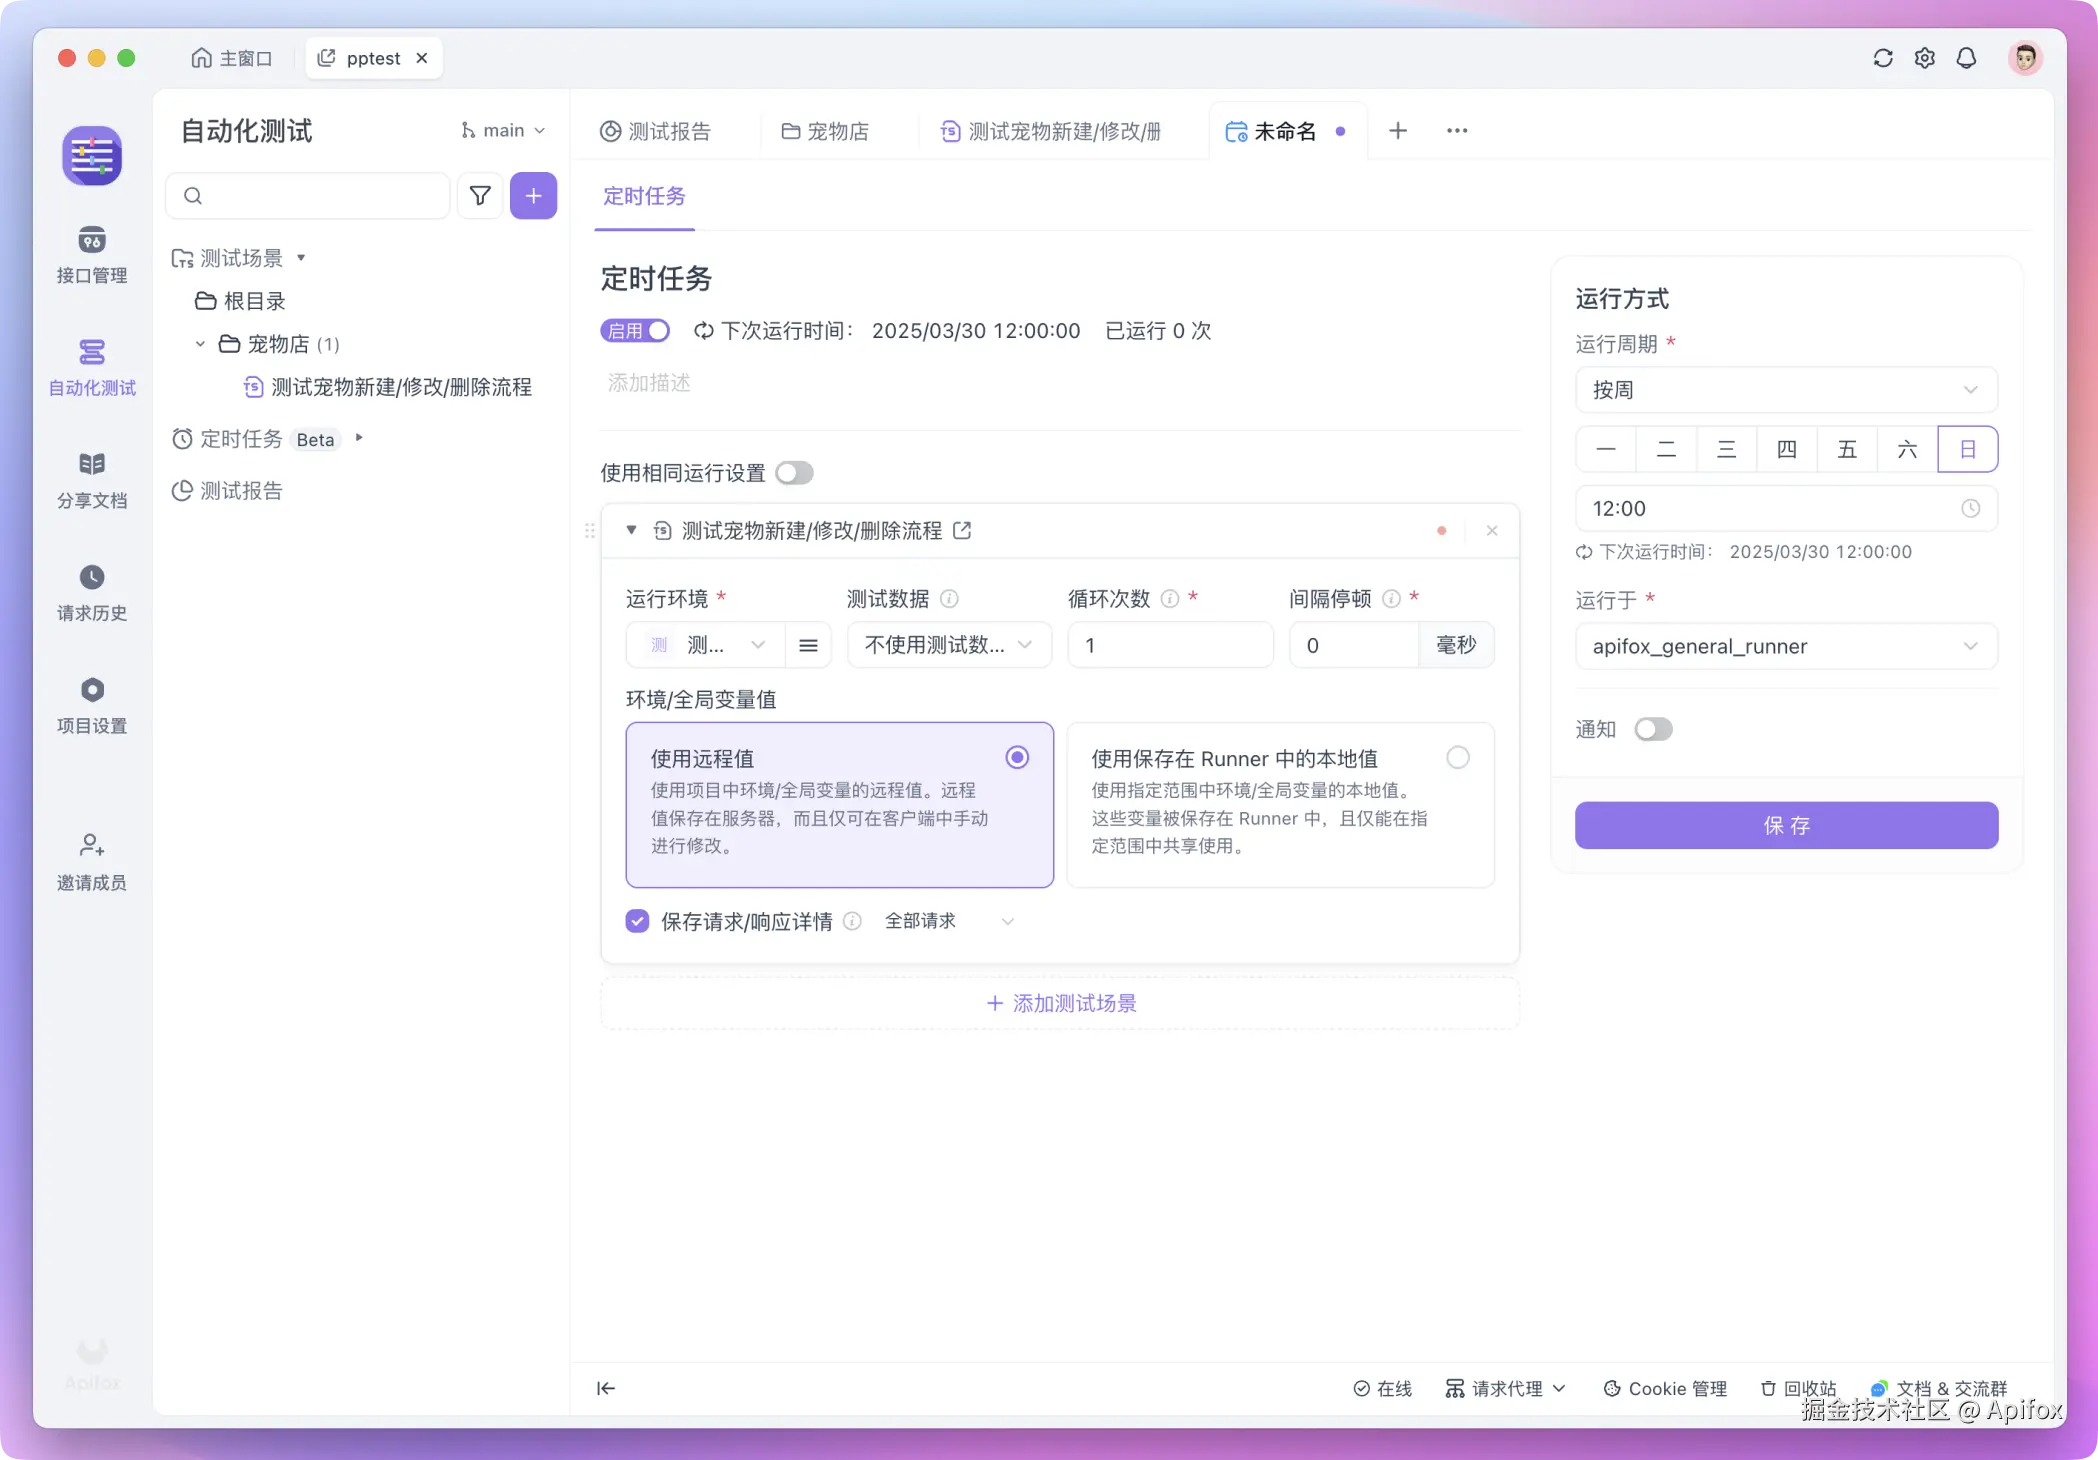This screenshot has width=2098, height=1460.
Task: Toggle 使用相同运行设置 switch
Action: [794, 473]
